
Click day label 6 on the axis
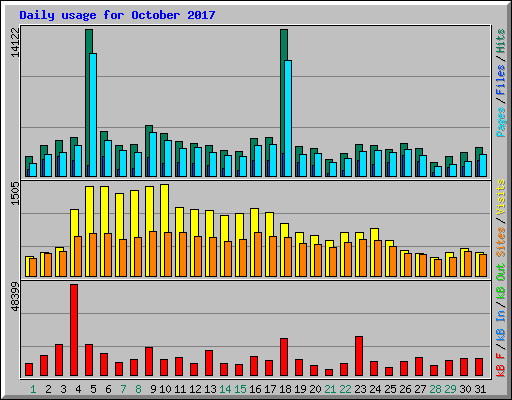(x=108, y=389)
